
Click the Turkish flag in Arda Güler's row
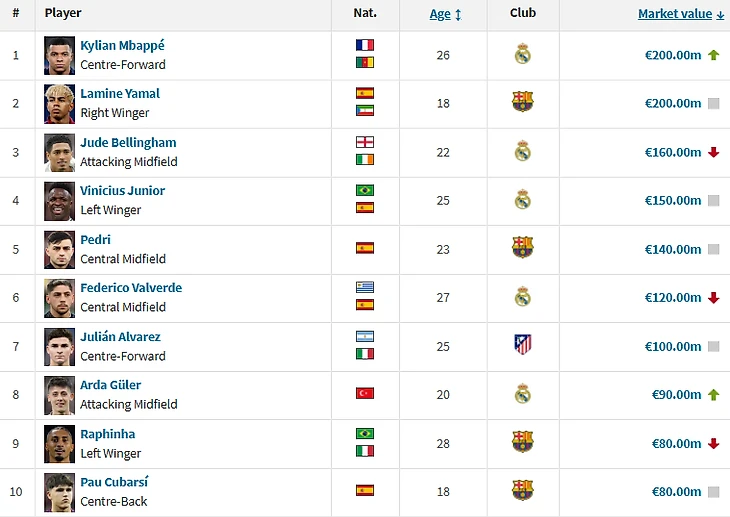365,394
